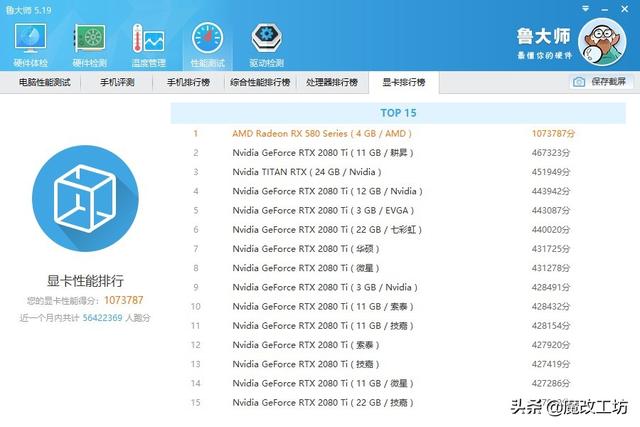640x427 pixels.
Task: Switch to the 处理器排行榜 tab
Action: 332,82
